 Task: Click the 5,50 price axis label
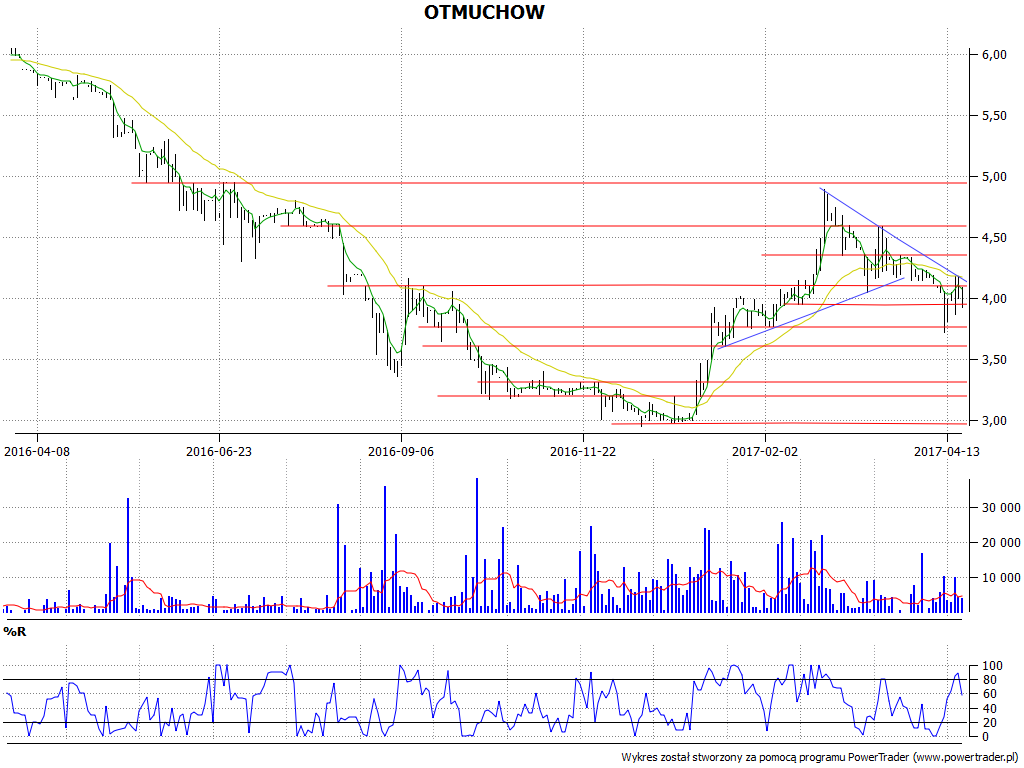[x=993, y=116]
